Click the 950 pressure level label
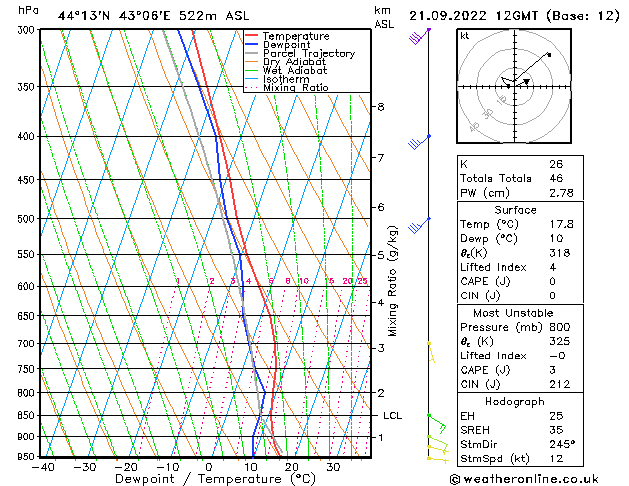This screenshot has width=629, height=486. 28,457
